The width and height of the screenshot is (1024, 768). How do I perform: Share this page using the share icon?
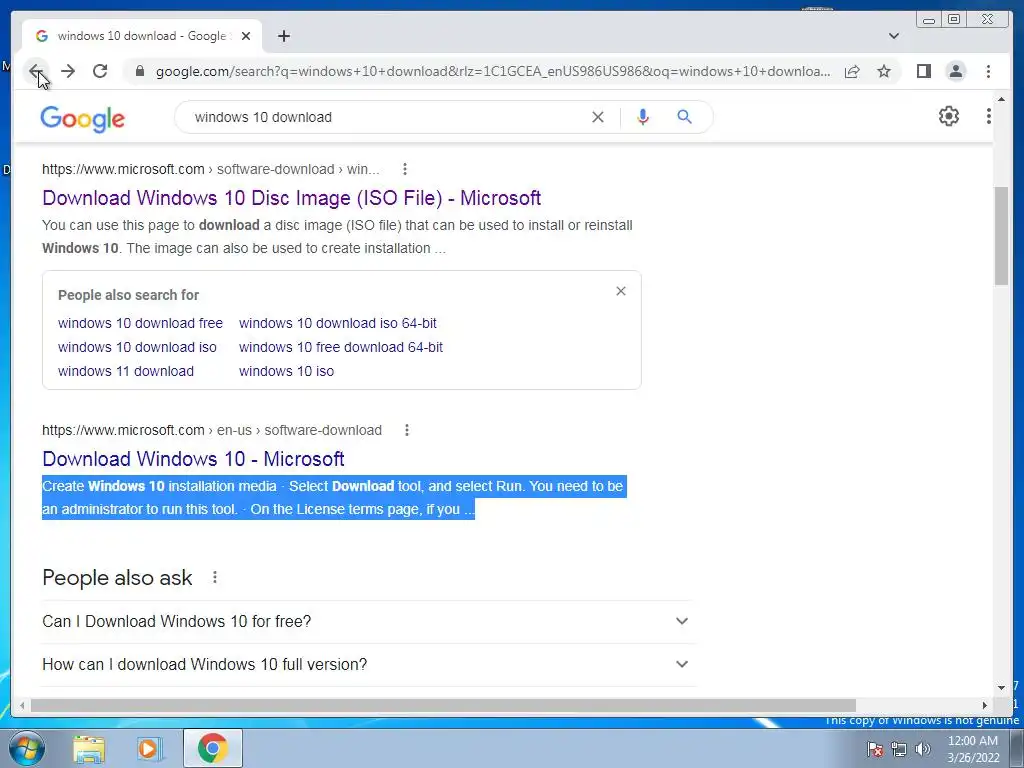852,71
